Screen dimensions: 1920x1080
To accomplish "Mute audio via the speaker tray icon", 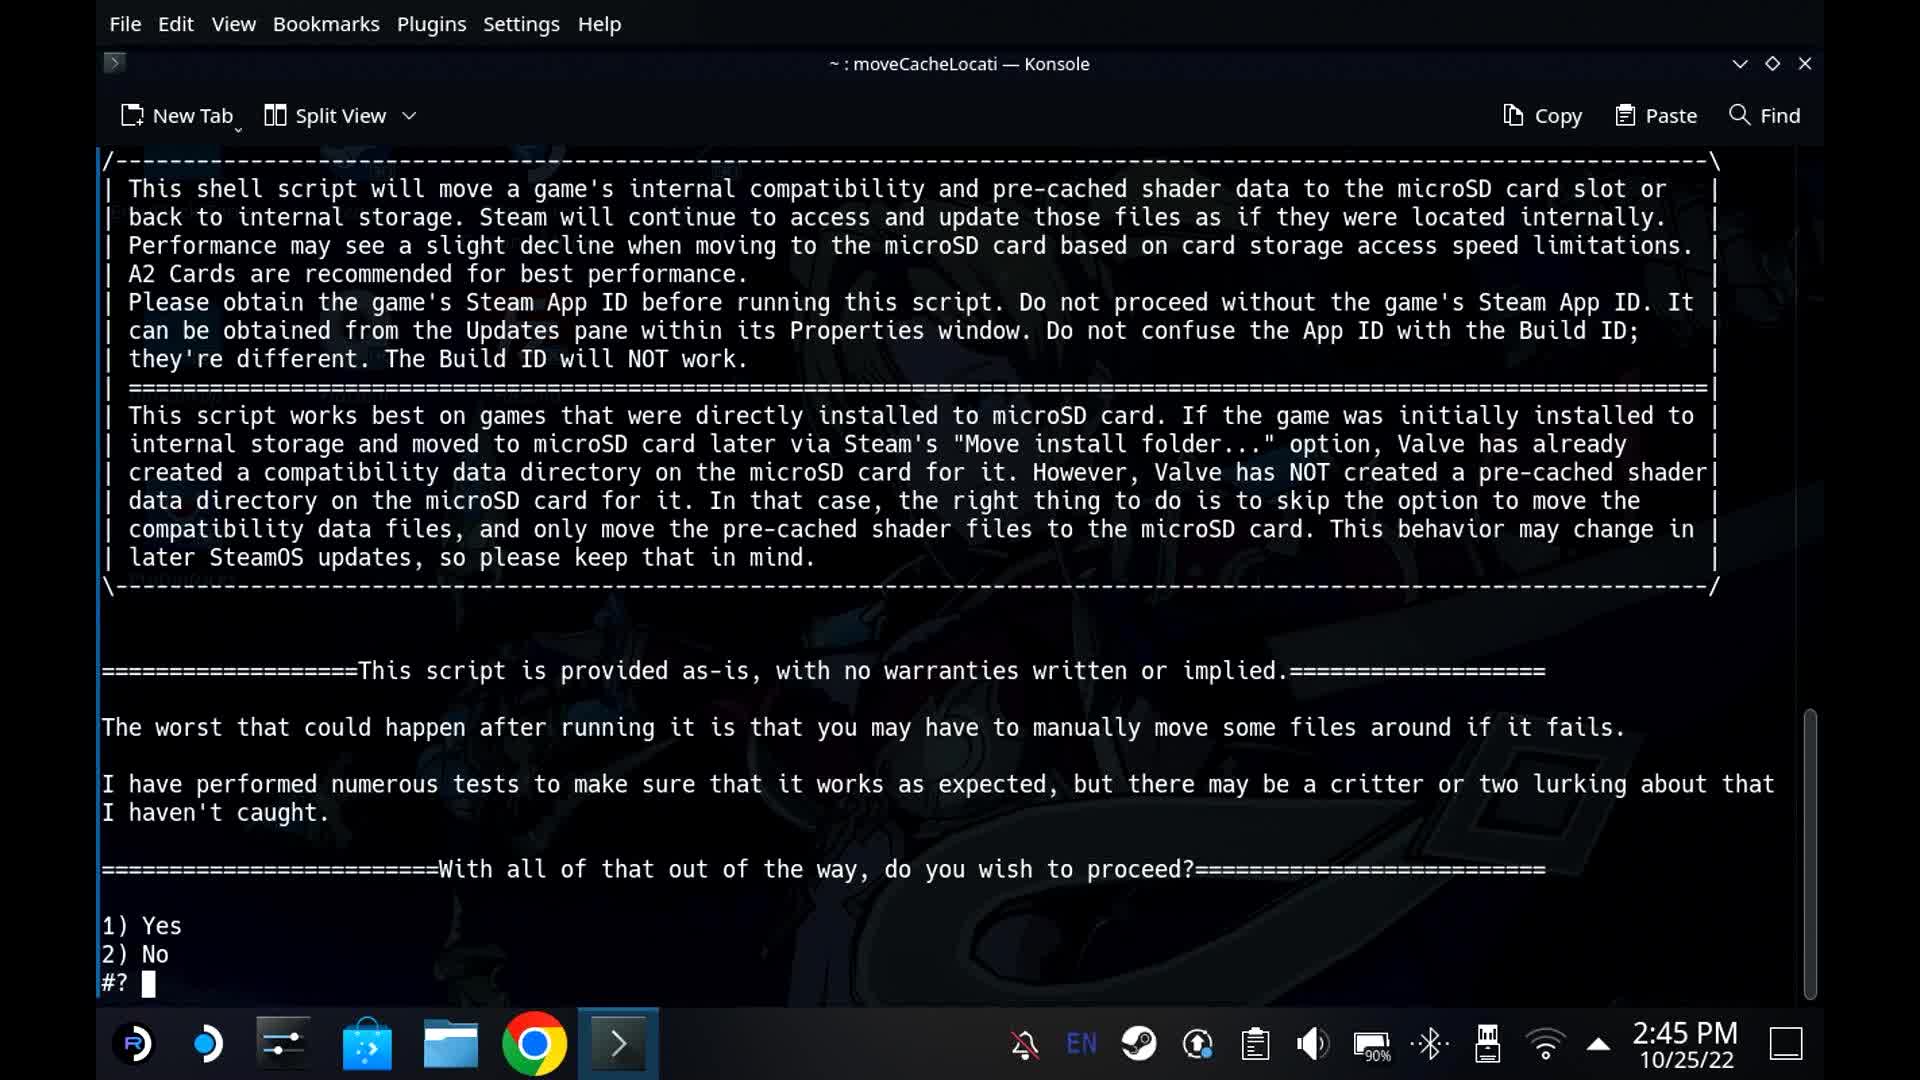I will (x=1312, y=1043).
